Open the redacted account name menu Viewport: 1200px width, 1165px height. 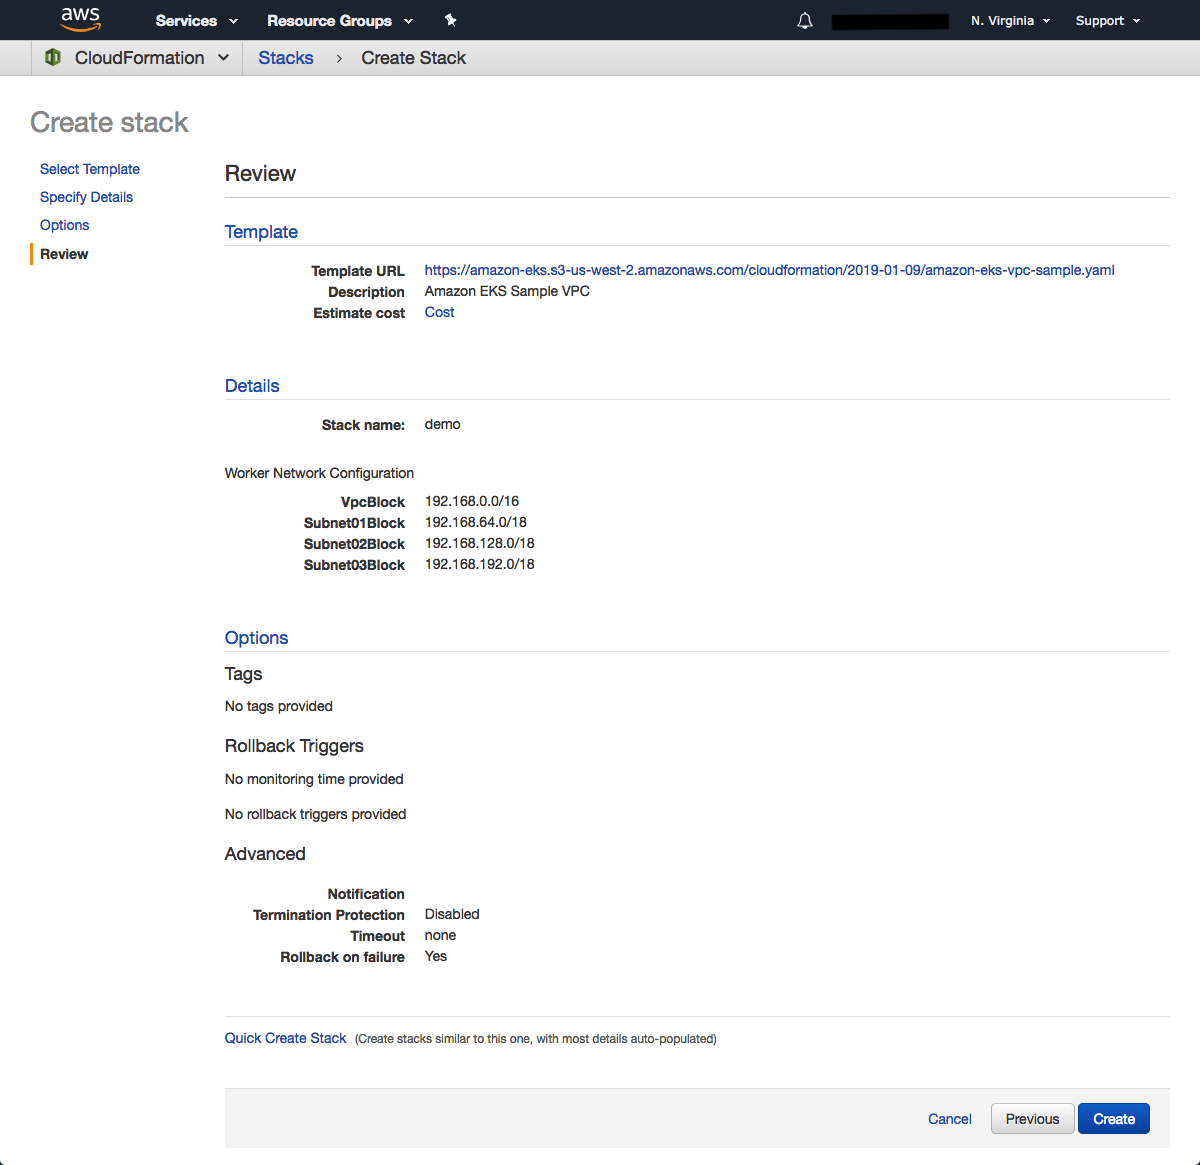890,21
